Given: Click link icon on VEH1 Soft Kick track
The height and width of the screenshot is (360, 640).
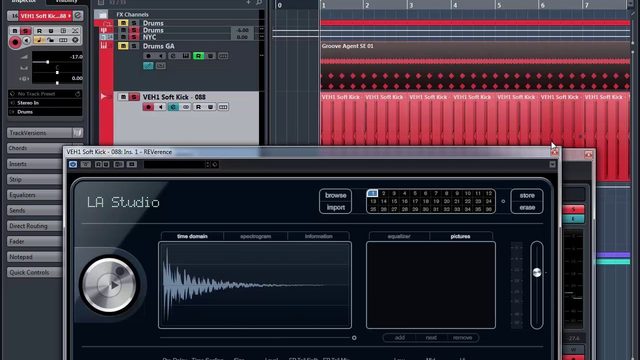Looking at the screenshot, I should 186,107.
